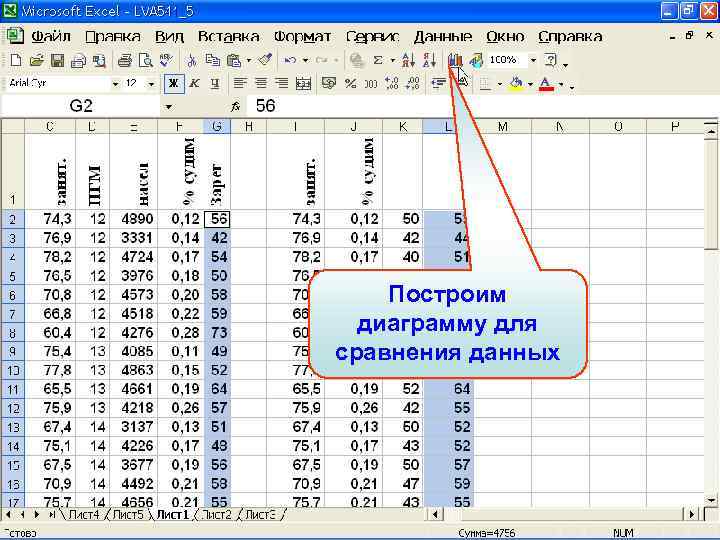Image resolution: width=720 pixels, height=540 pixels.
Task: Open the Undo history arrow
Action: click(305, 60)
